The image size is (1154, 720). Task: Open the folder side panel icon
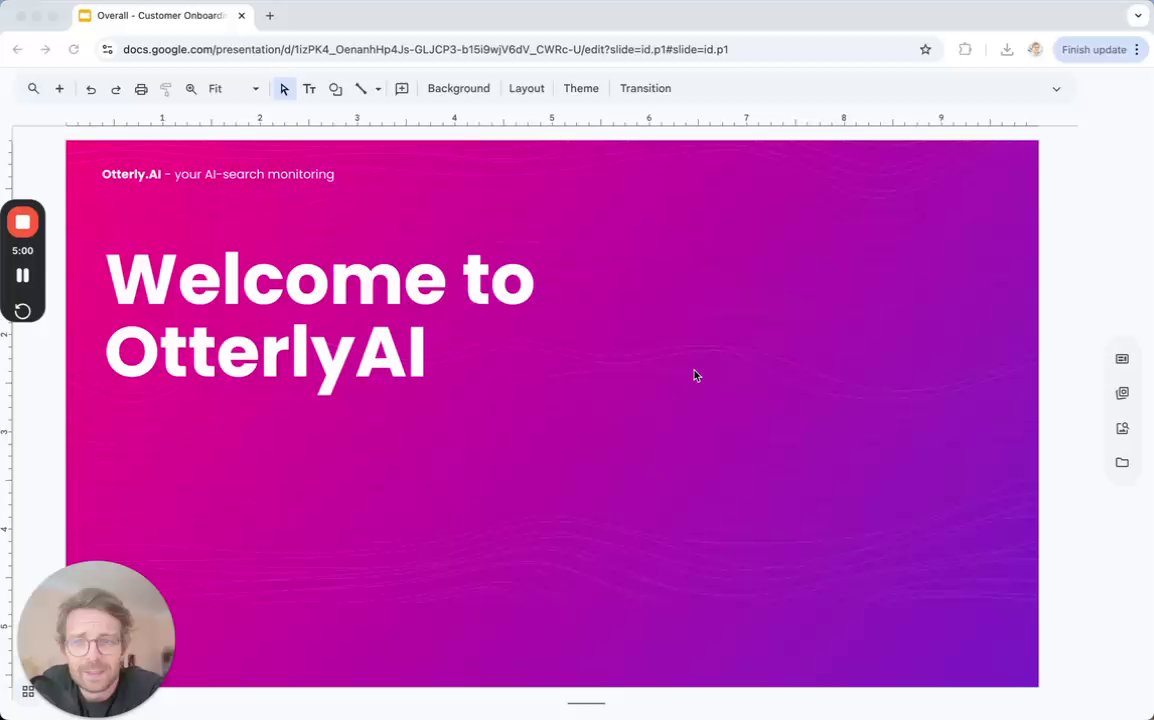tap(1122, 462)
